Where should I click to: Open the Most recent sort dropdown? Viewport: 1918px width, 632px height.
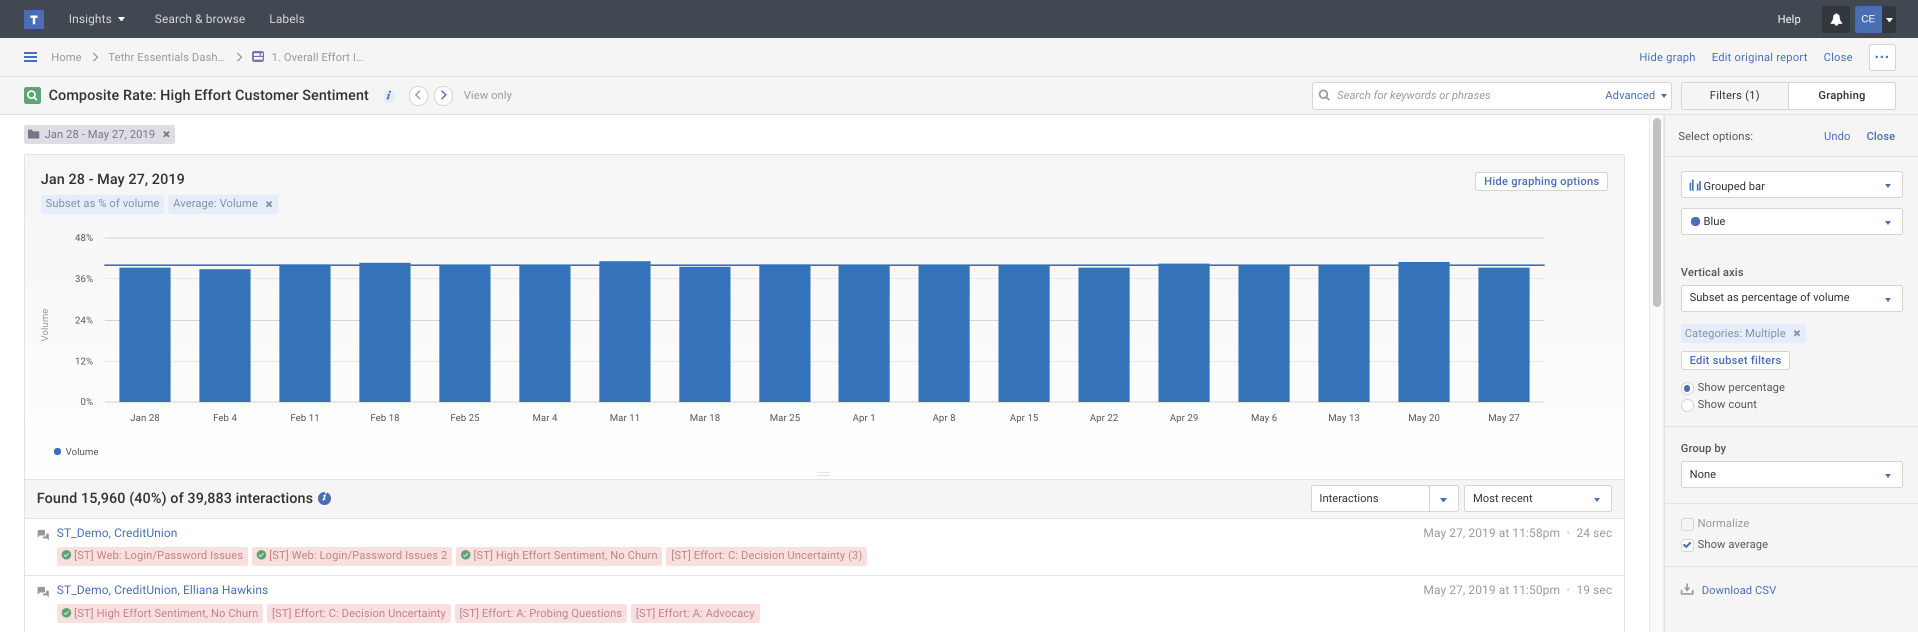pos(1536,498)
